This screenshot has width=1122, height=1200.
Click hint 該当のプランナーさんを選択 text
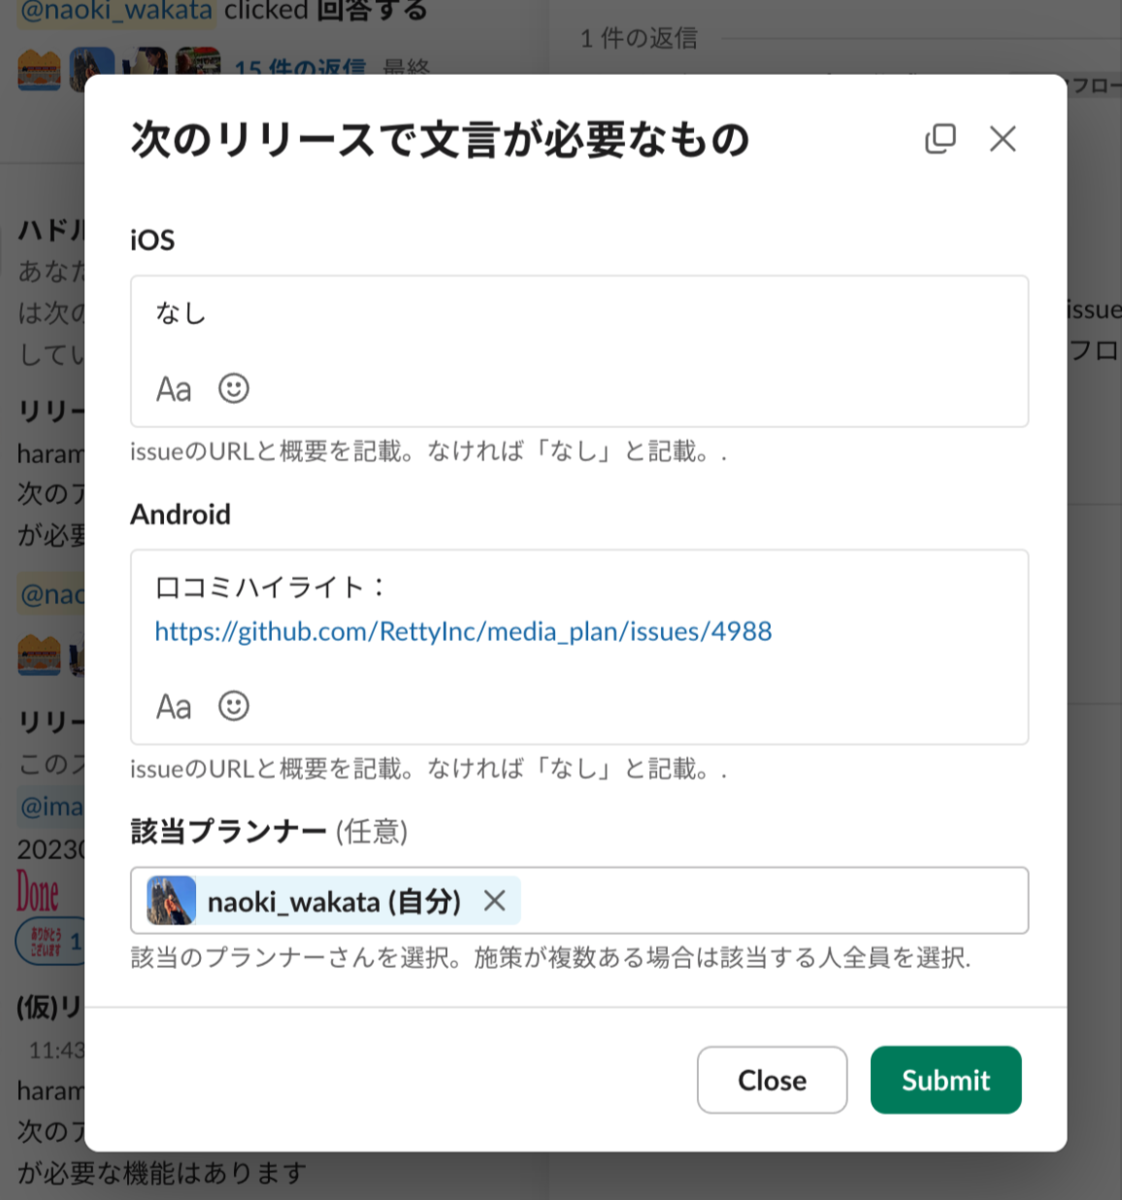point(551,958)
